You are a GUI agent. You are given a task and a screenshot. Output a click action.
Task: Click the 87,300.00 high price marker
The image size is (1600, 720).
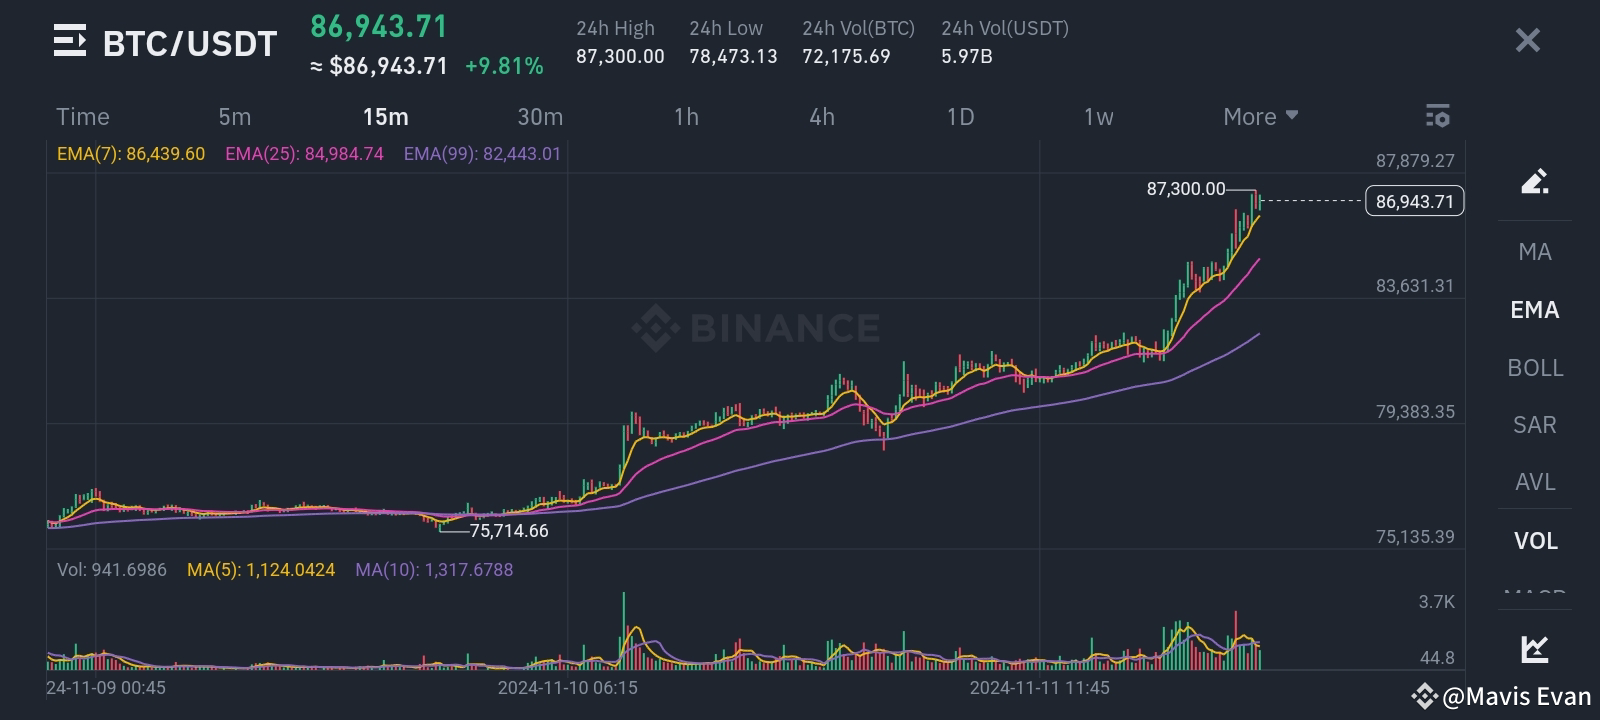[x=1186, y=187]
